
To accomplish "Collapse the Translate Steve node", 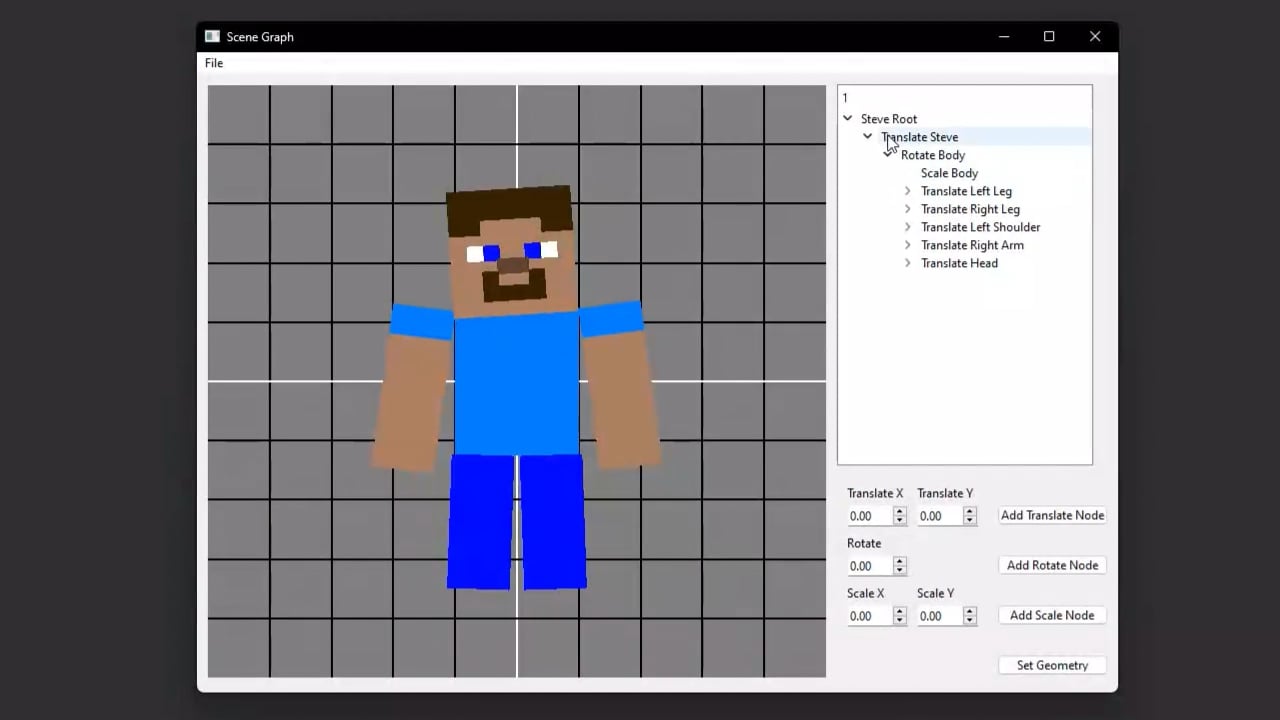I will (868, 137).
